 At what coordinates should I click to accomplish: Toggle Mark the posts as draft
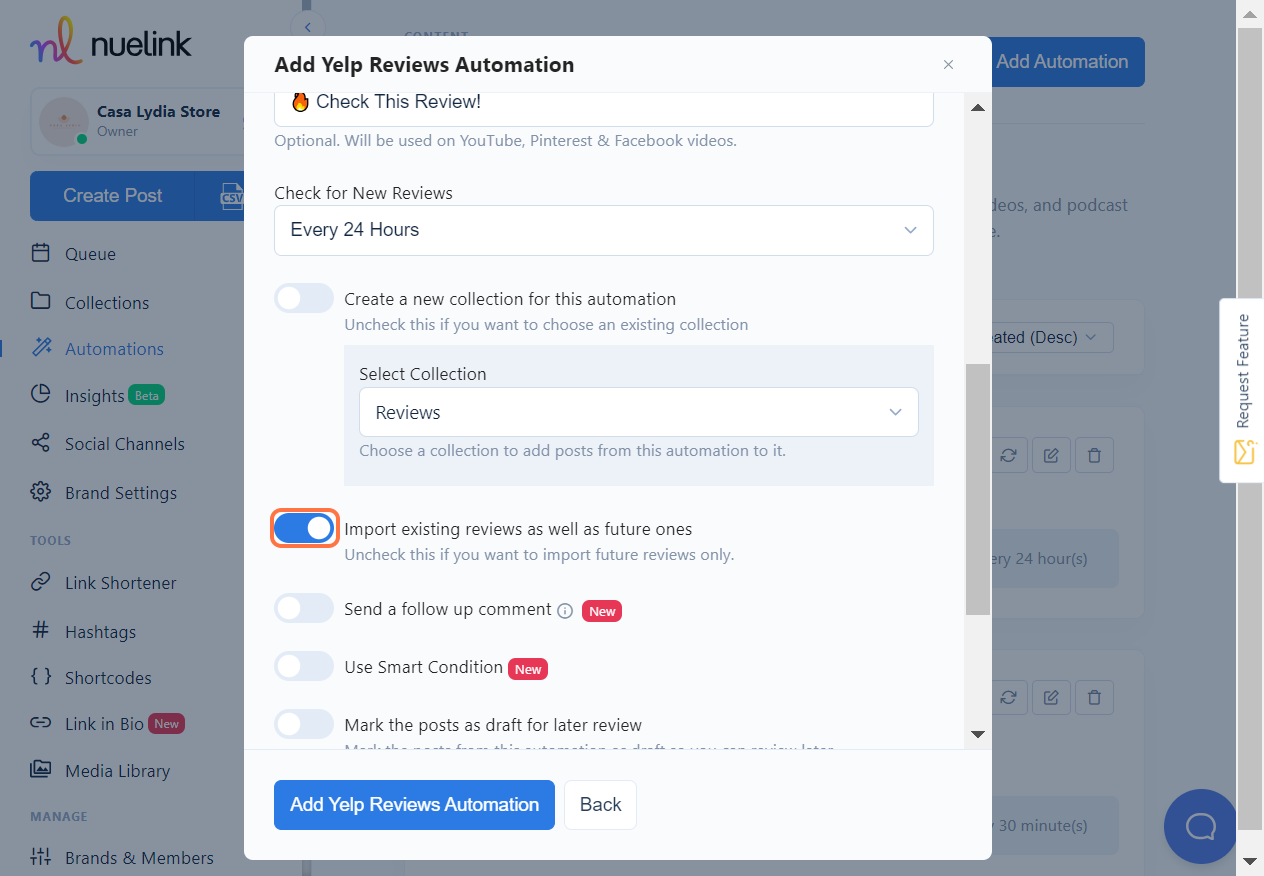[304, 724]
